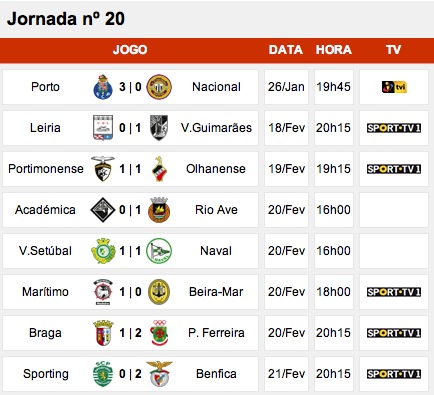This screenshot has height=395, width=434.
Task: Click the V.Setúbal 1 | 1 score
Action: click(x=130, y=251)
